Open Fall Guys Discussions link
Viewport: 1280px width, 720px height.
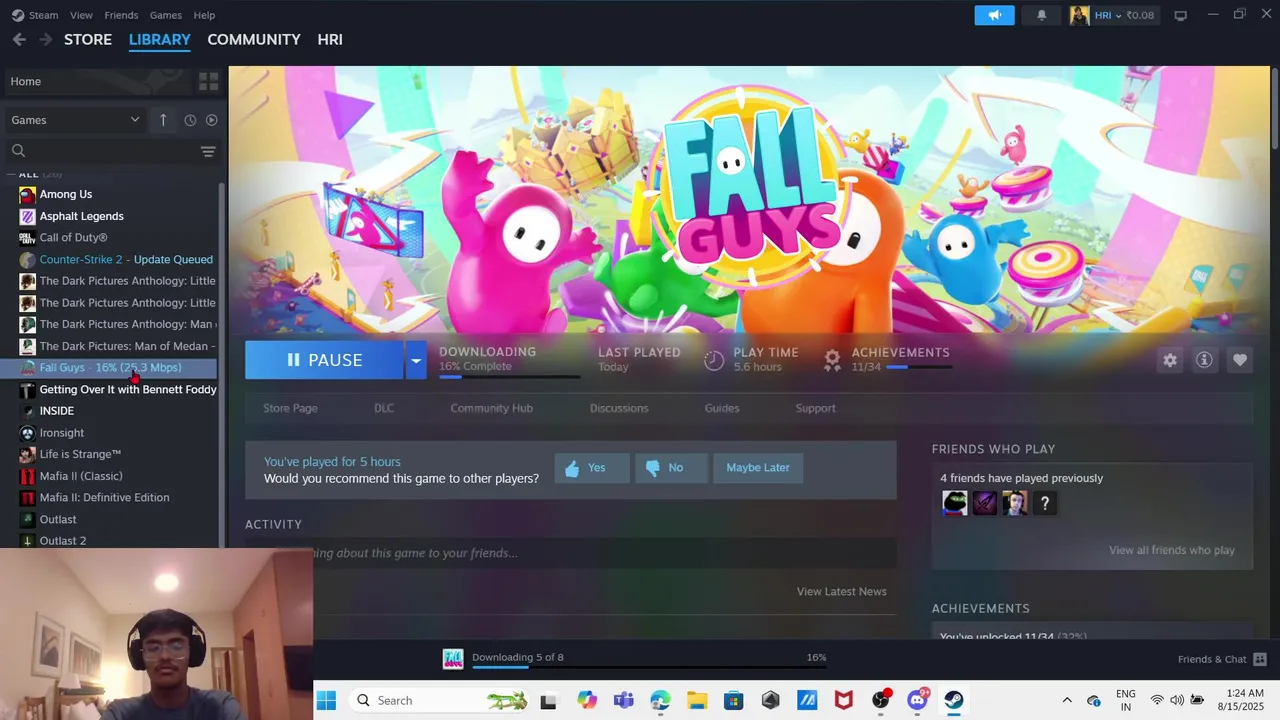point(619,408)
